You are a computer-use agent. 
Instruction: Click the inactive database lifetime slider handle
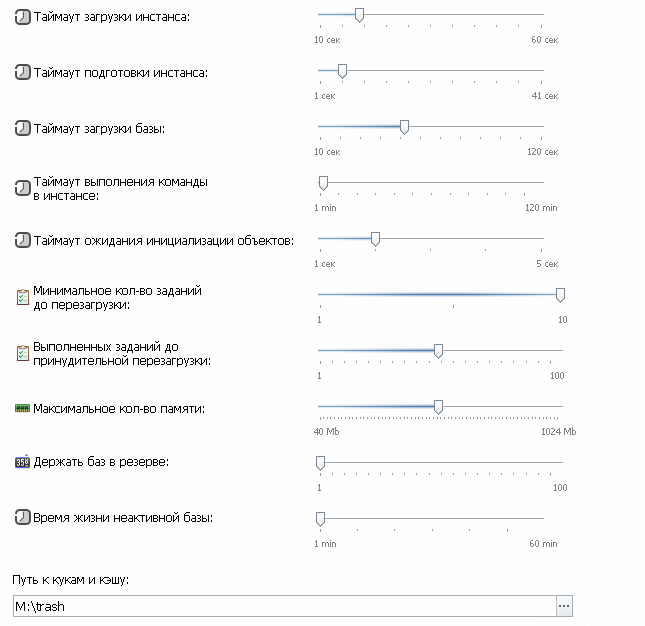(320, 519)
